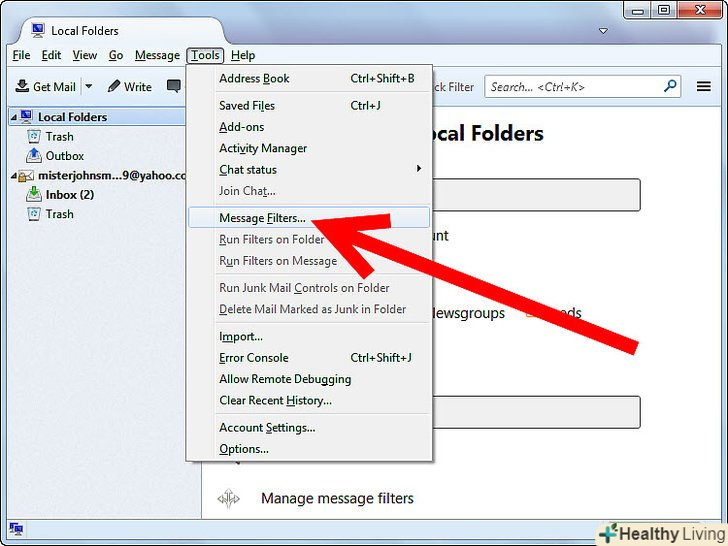Expand the Chat status submenu arrow
Screen dimensions: 728x546
pos(419,169)
